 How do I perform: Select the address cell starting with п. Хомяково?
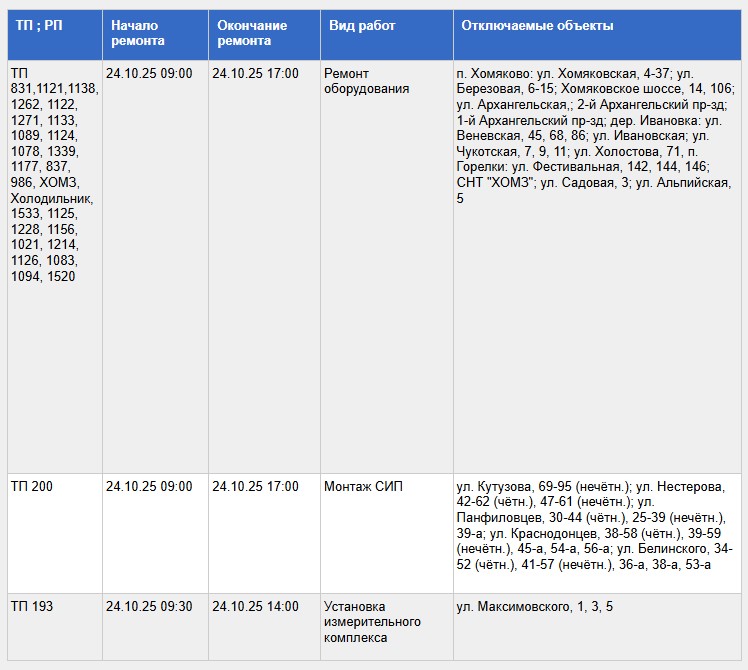pos(595,136)
